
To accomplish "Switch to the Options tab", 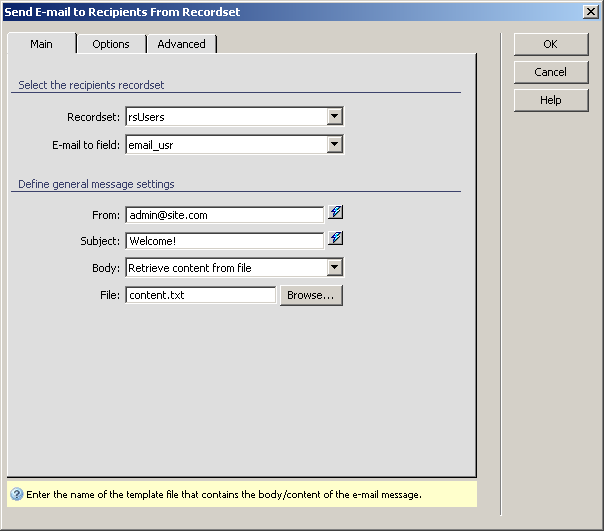I will point(111,44).
